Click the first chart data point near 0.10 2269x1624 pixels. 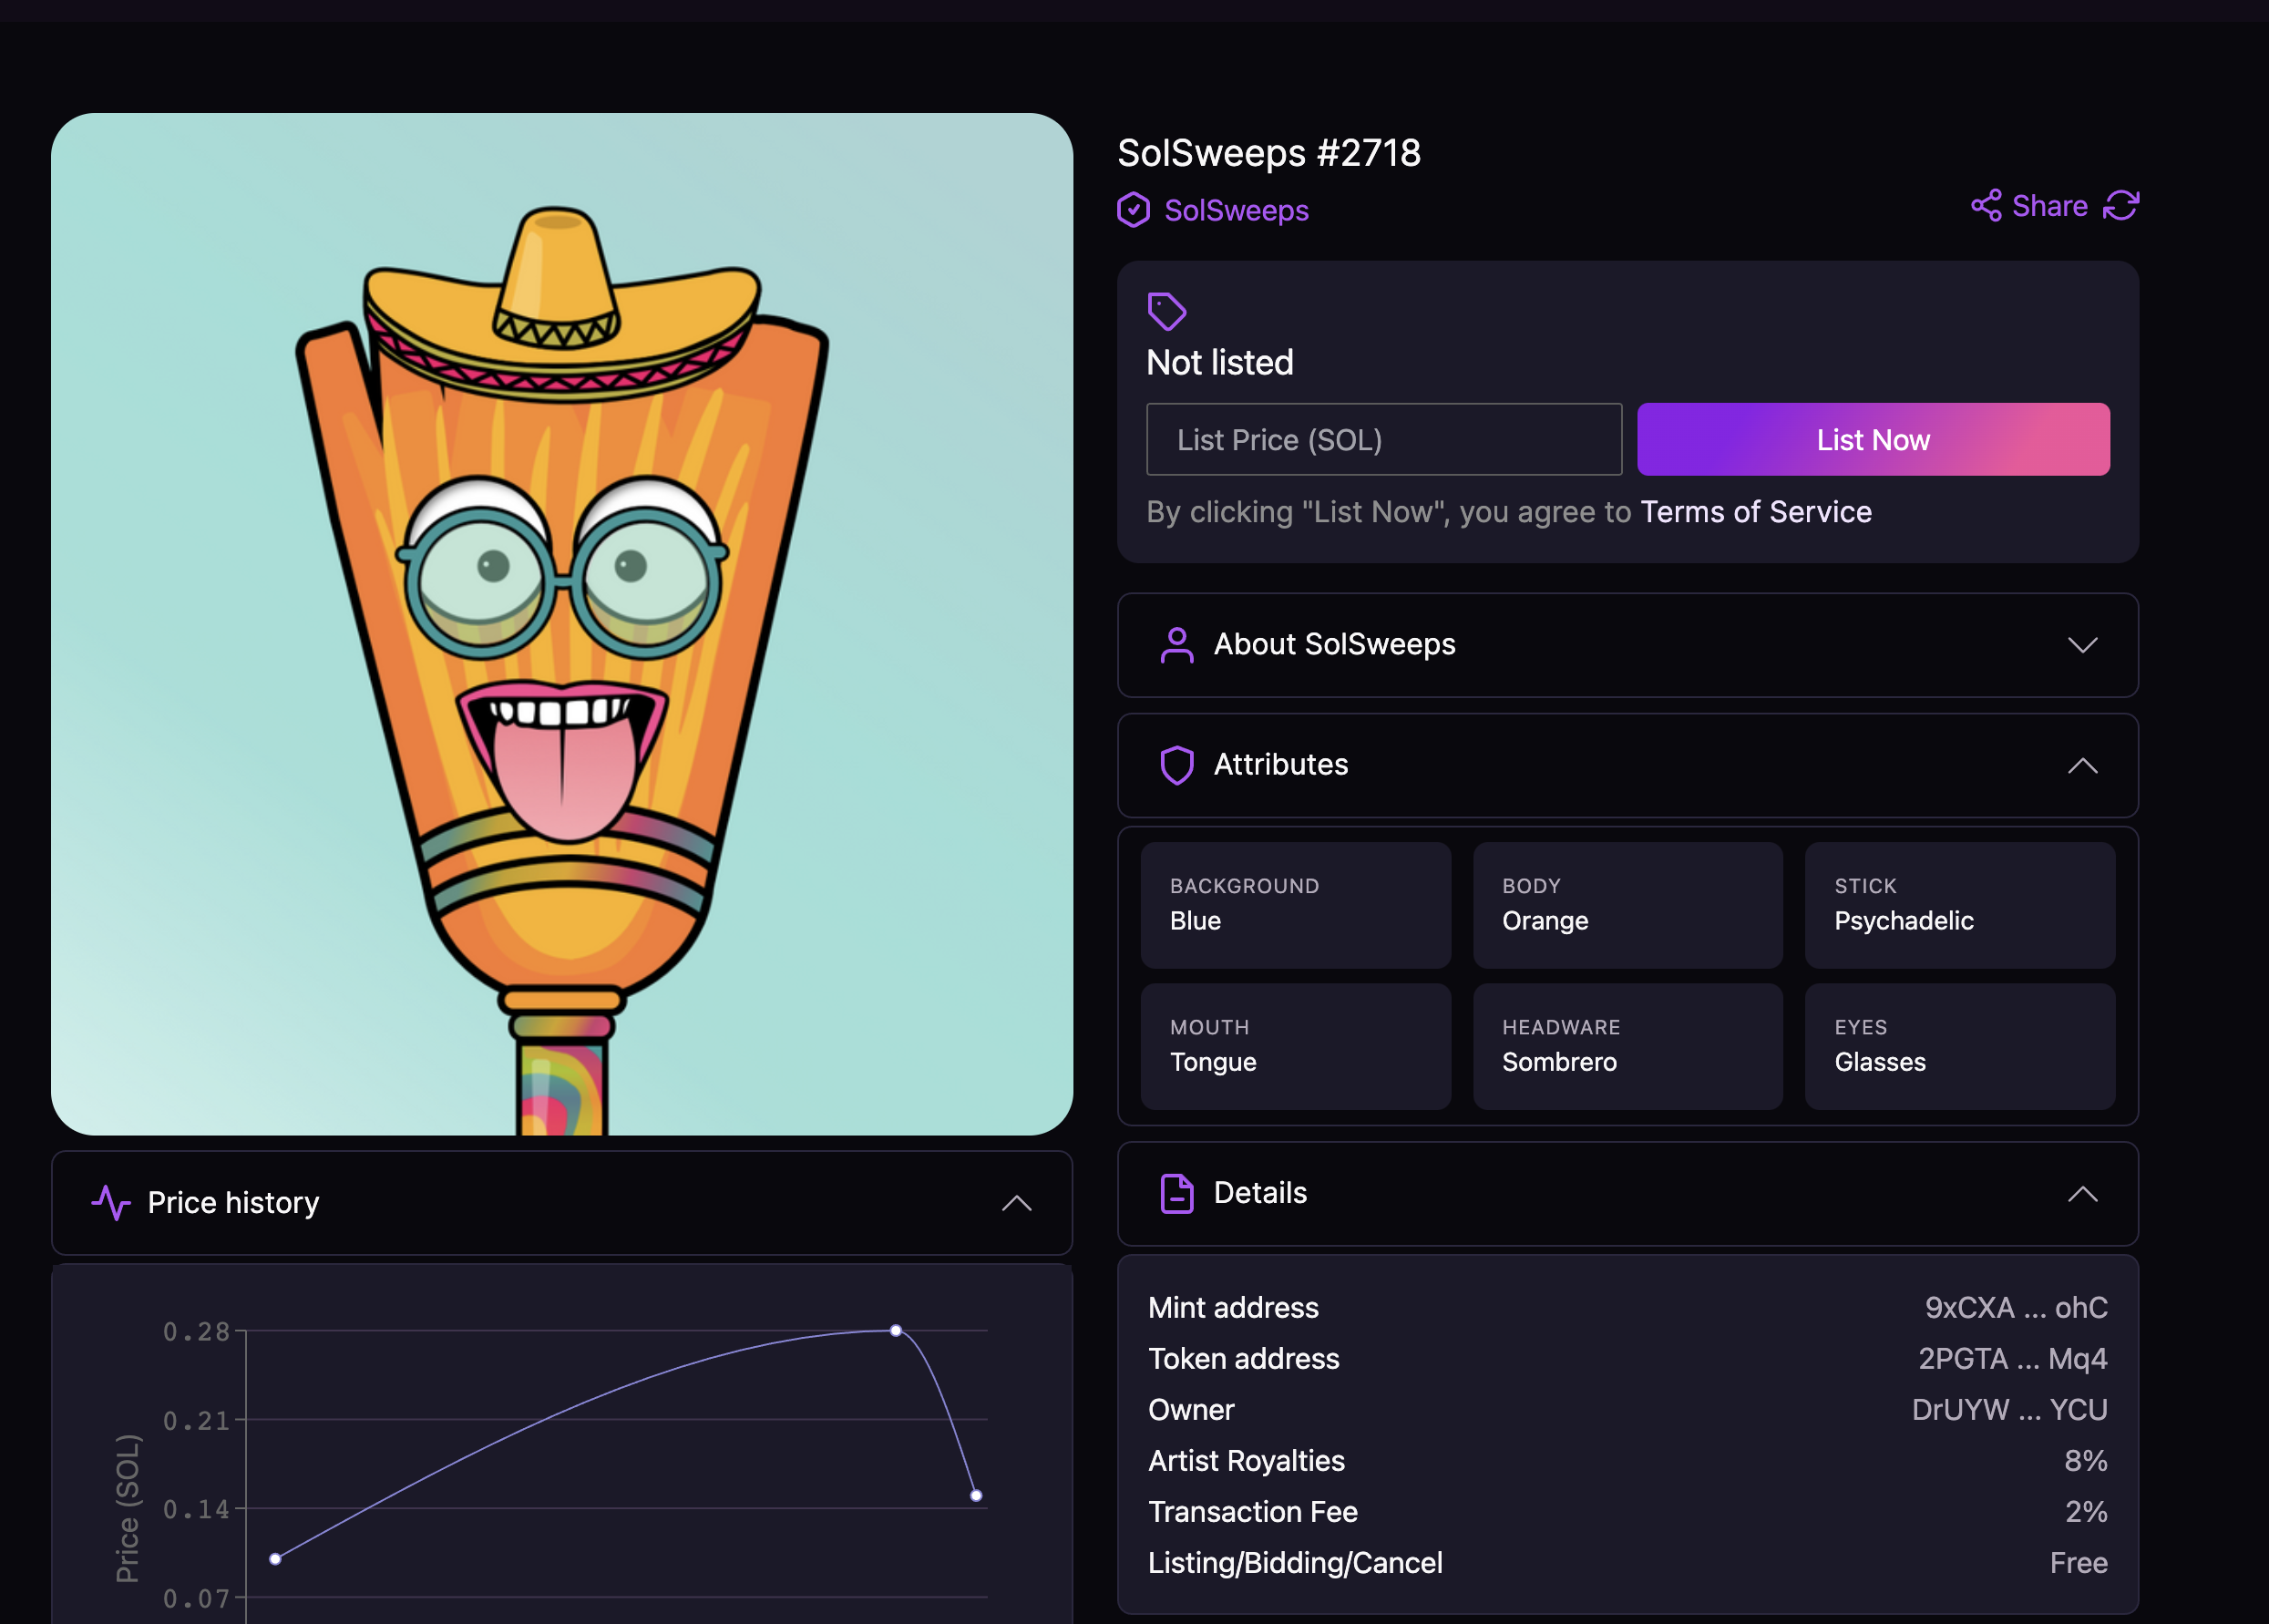[x=275, y=1559]
